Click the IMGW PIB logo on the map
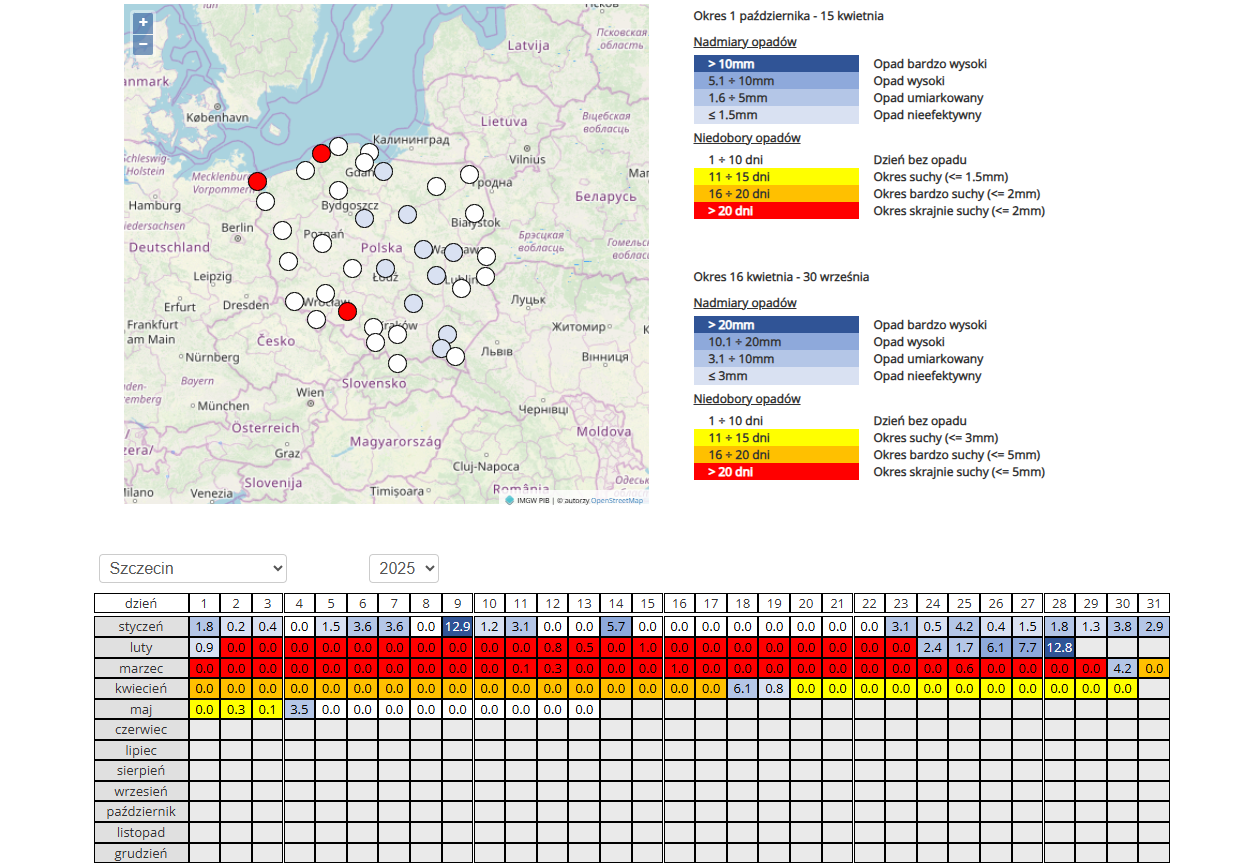Screen dimensions: 1248x863 (x=509, y=500)
